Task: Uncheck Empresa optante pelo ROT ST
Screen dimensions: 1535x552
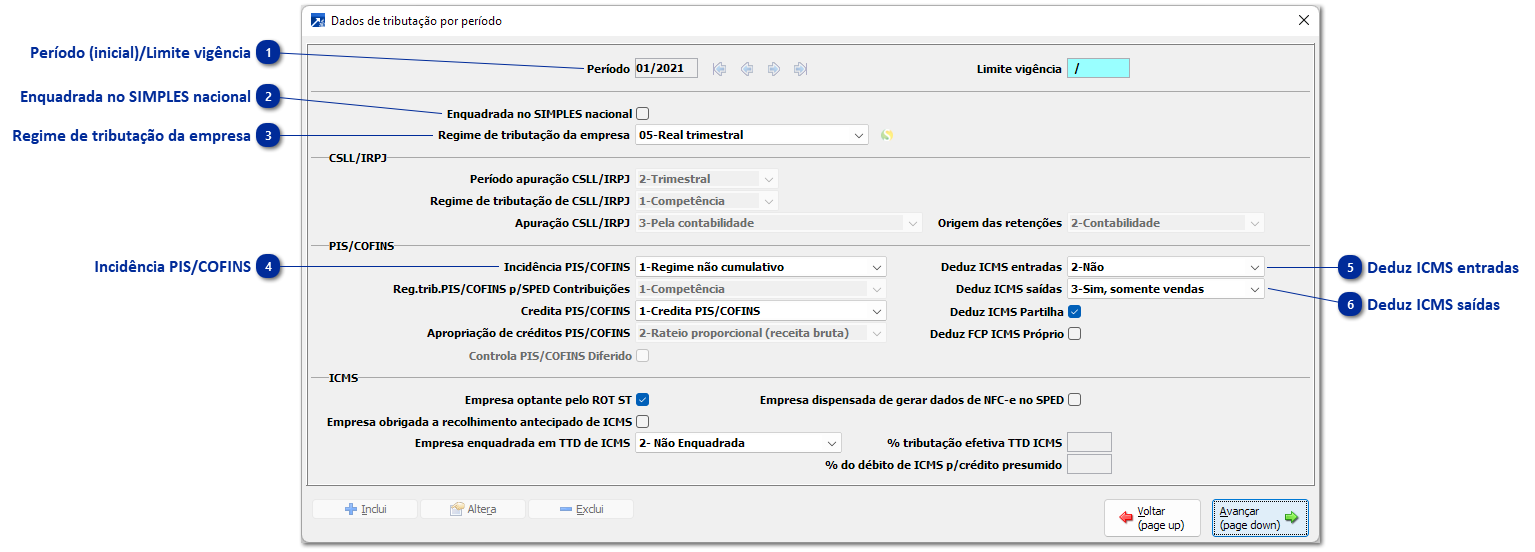Action: (x=642, y=400)
